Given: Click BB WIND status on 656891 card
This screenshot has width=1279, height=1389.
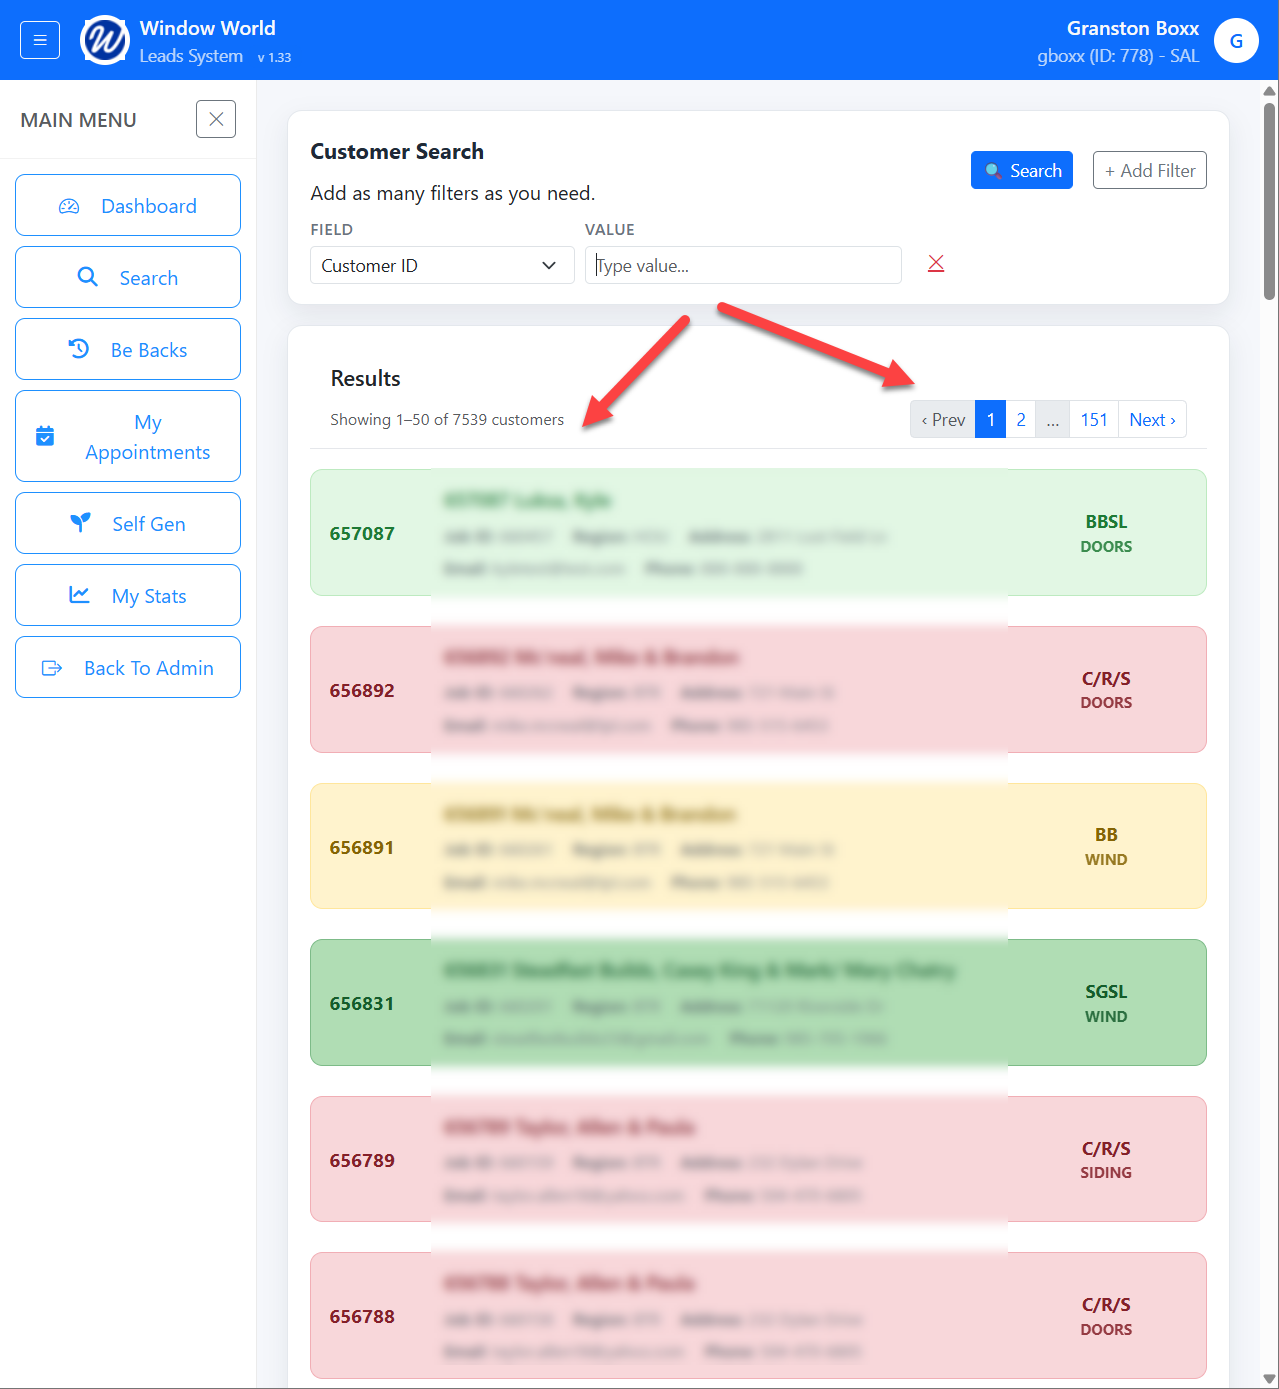Looking at the screenshot, I should [x=1106, y=846].
